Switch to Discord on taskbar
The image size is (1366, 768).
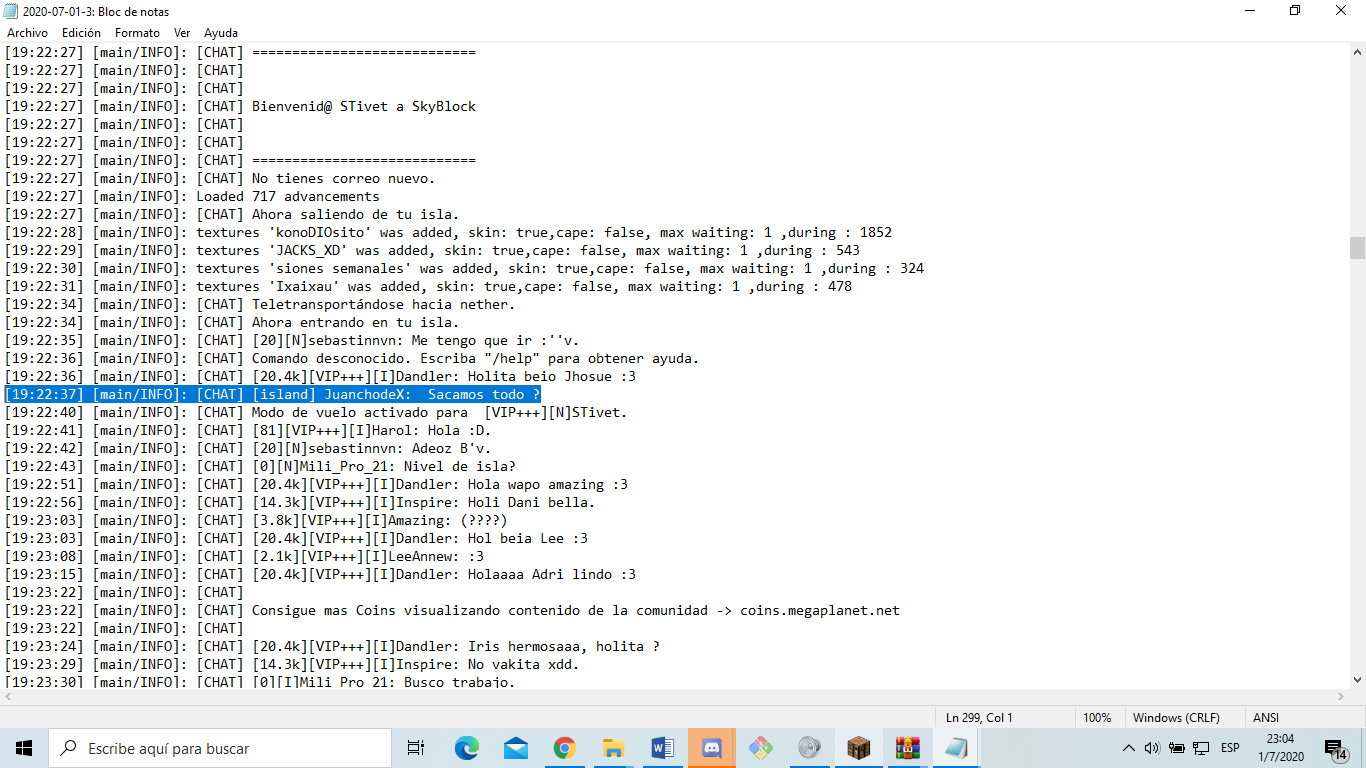[712, 748]
